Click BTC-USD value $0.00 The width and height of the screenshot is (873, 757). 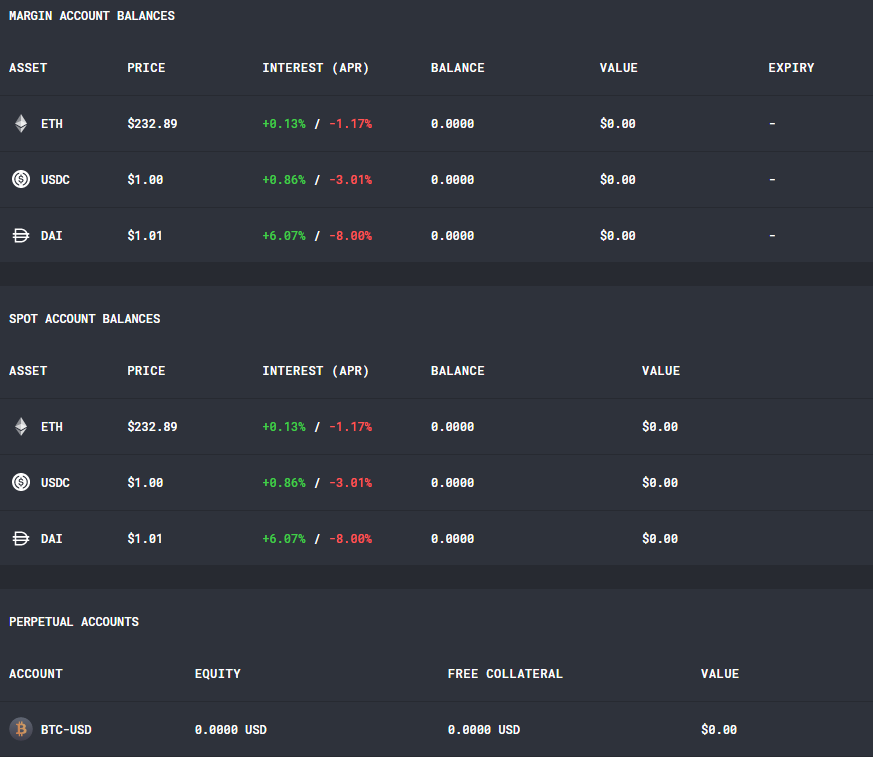tap(719, 729)
